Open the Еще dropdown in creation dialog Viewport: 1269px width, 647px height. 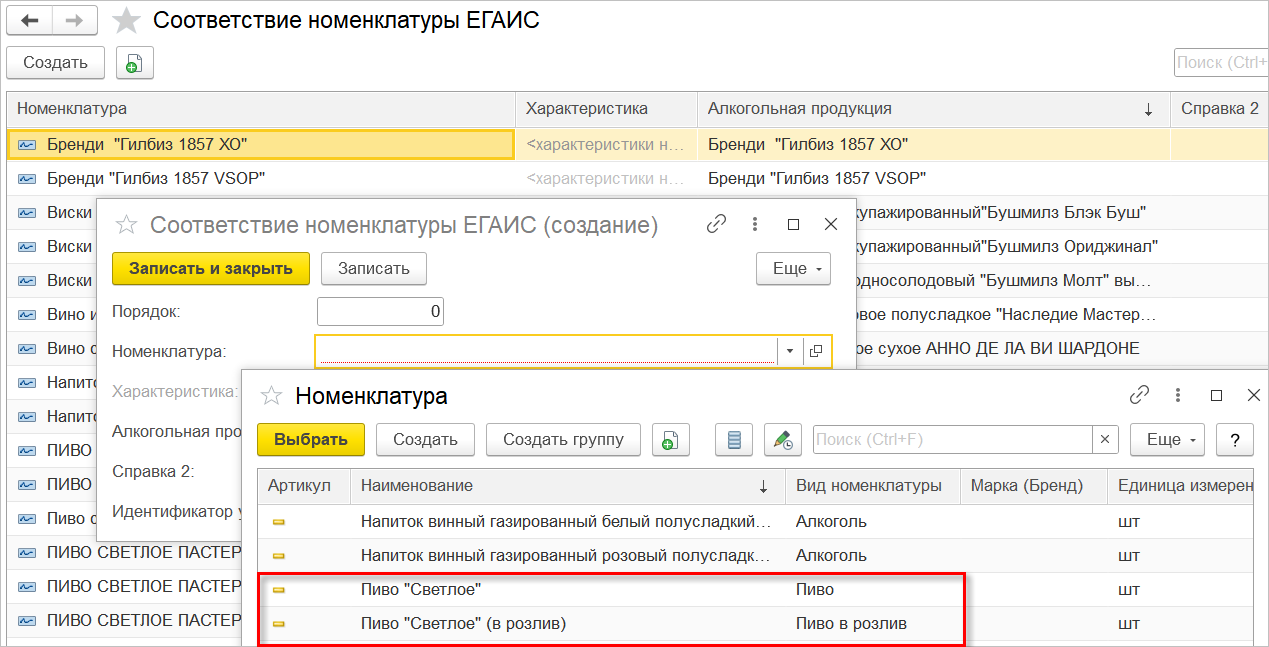pos(794,269)
